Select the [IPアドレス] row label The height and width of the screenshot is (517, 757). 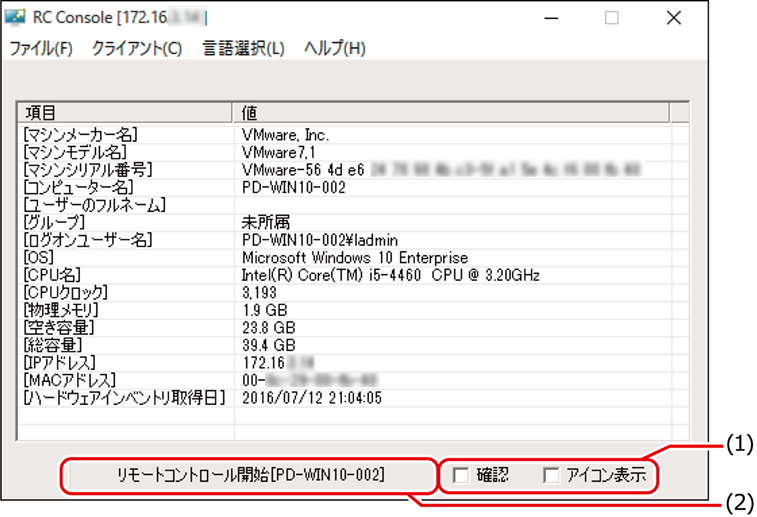[60, 363]
